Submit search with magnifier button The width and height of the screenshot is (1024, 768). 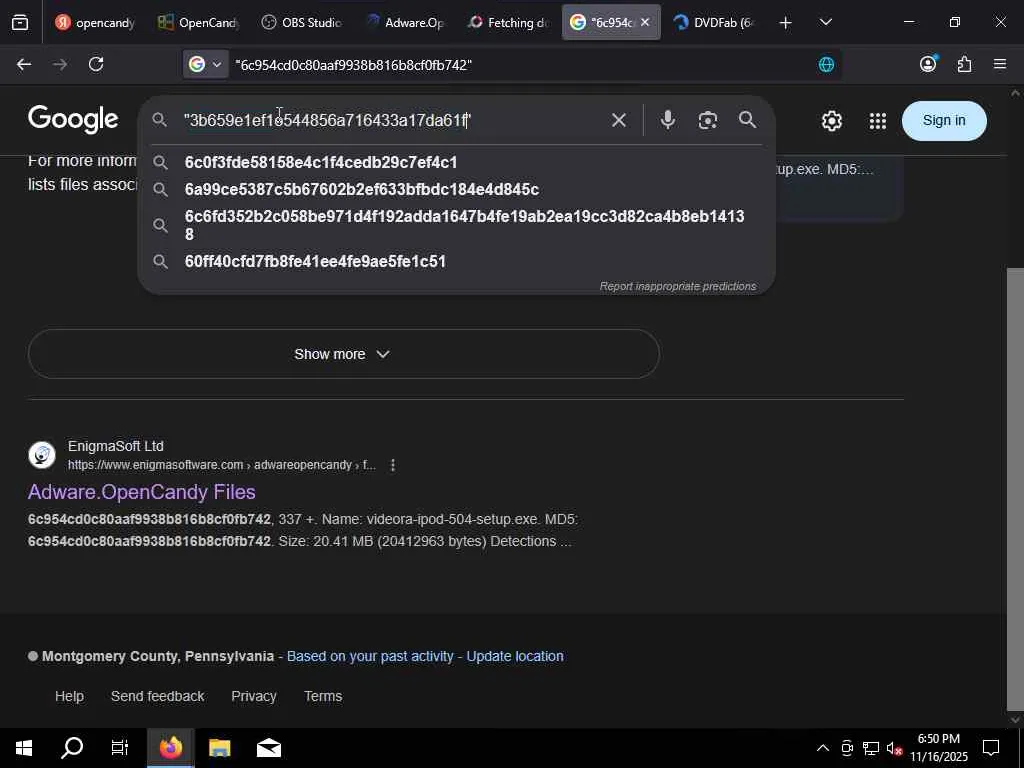[x=748, y=120]
